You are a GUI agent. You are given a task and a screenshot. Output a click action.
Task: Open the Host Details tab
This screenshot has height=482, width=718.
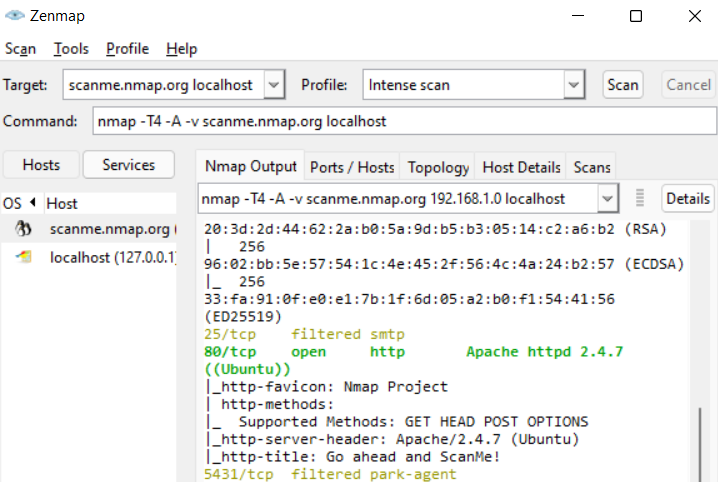[521, 167]
